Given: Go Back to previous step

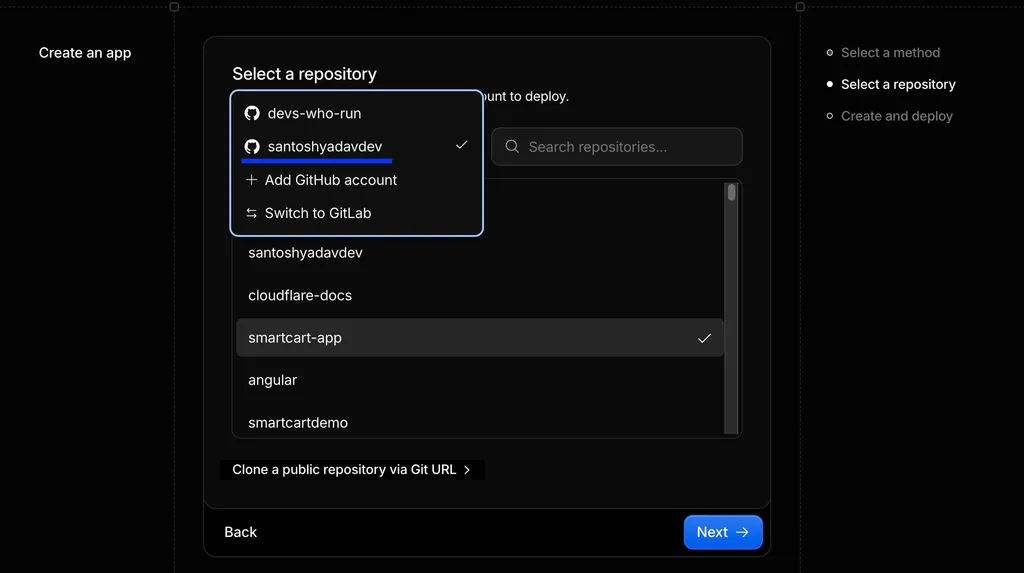Looking at the screenshot, I should pyautogui.click(x=240, y=532).
